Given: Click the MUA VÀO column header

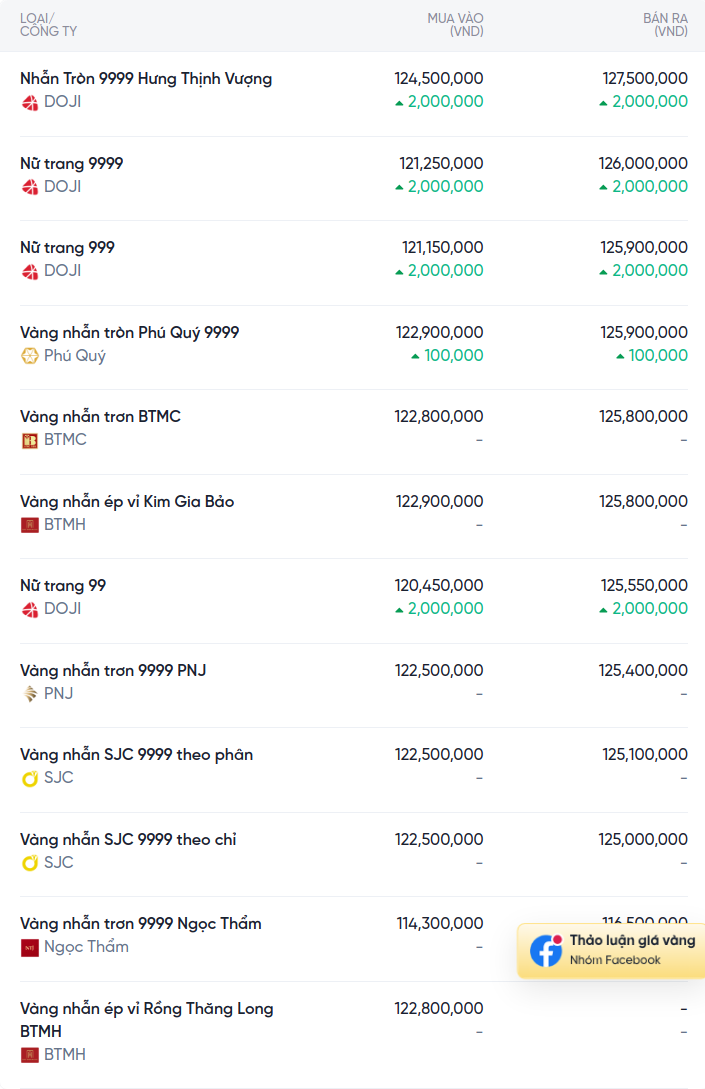Looking at the screenshot, I should (455, 25).
